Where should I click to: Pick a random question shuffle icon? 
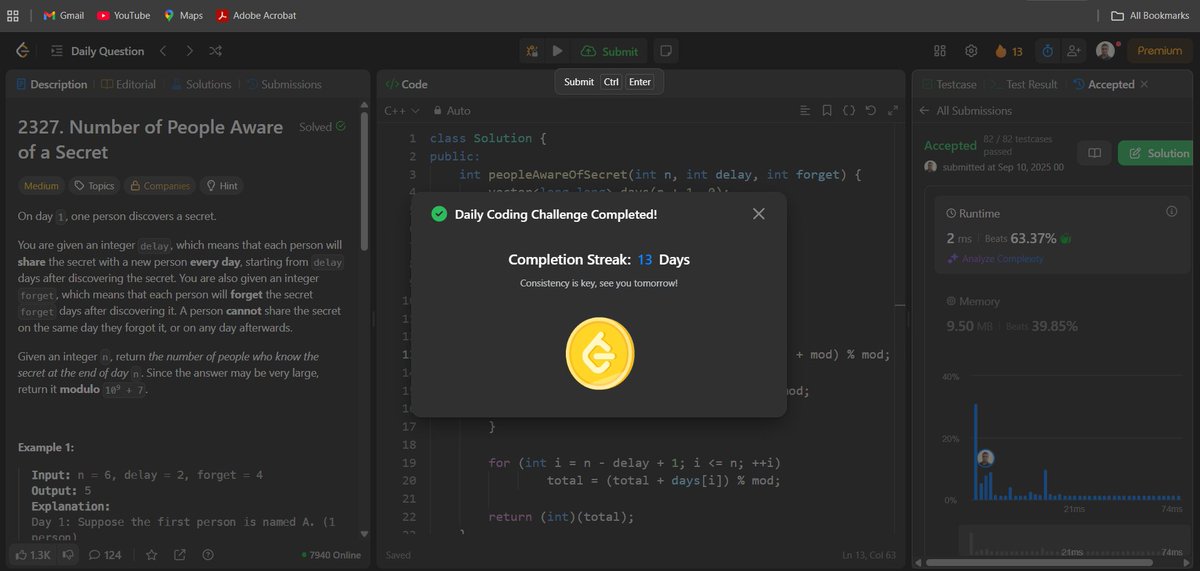(x=216, y=51)
